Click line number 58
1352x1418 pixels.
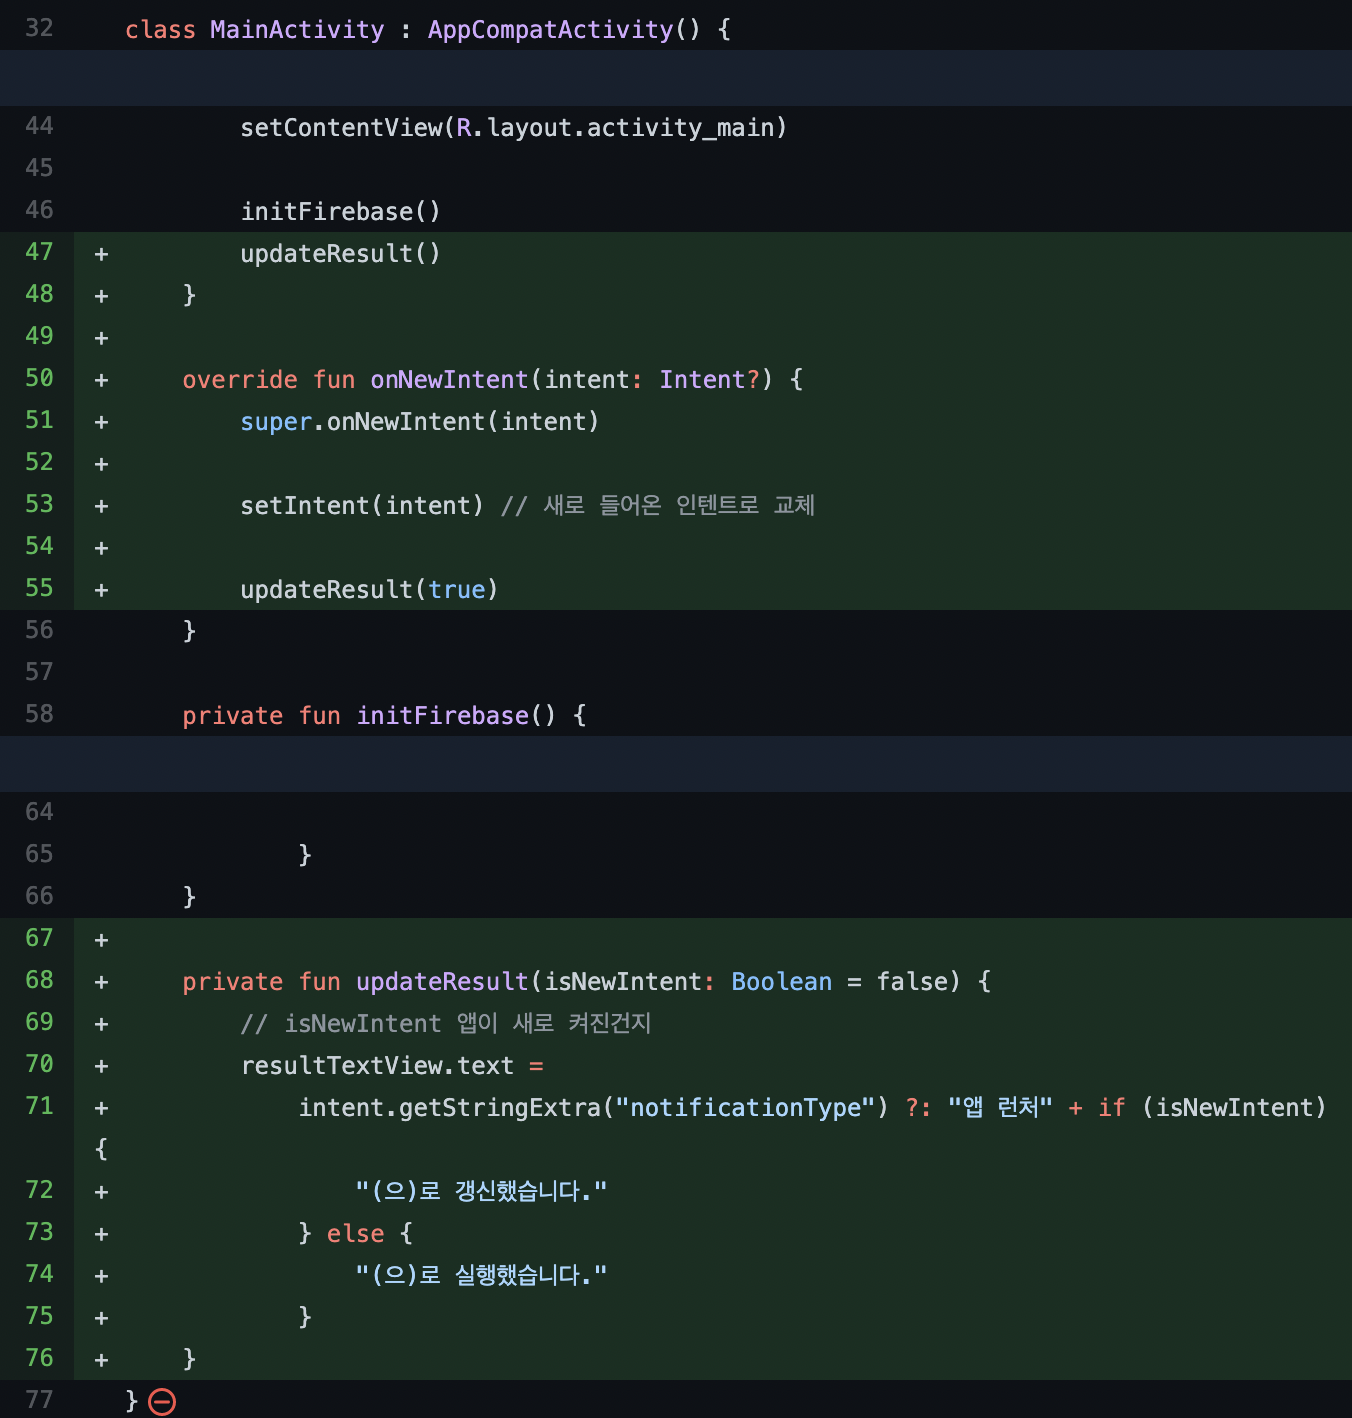(x=39, y=714)
